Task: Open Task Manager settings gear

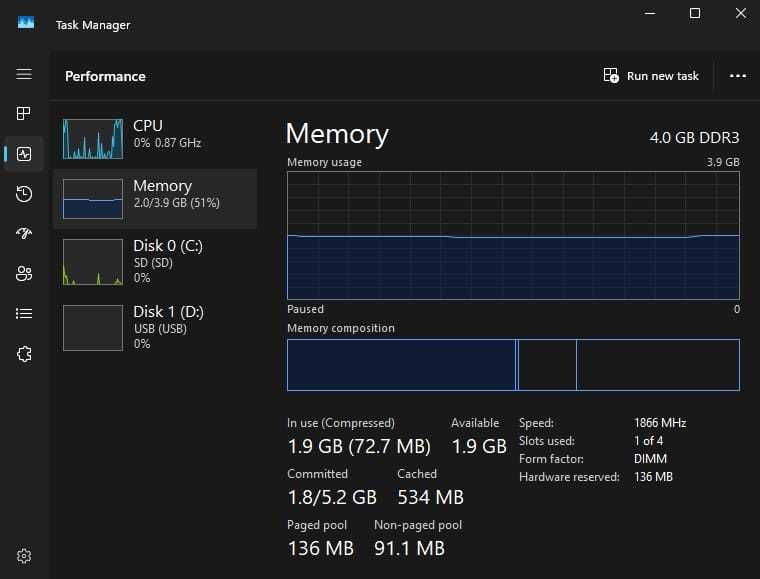Action: click(x=24, y=556)
